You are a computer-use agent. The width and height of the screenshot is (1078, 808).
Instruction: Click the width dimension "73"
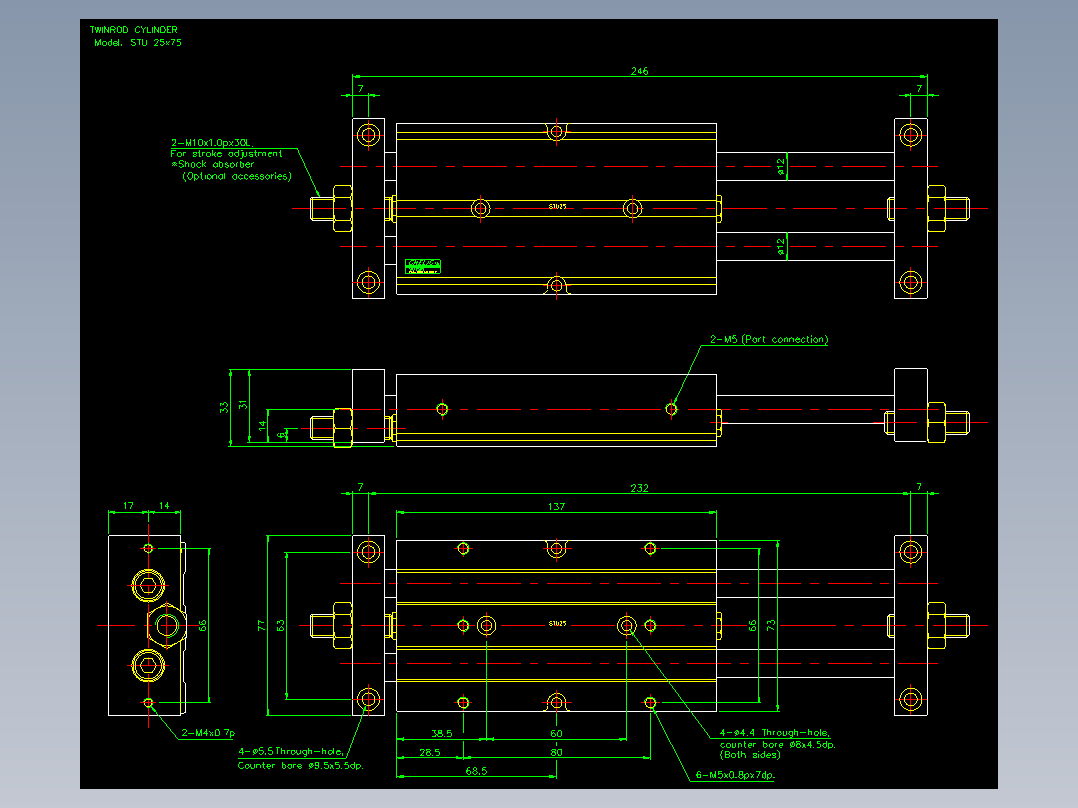coord(771,625)
